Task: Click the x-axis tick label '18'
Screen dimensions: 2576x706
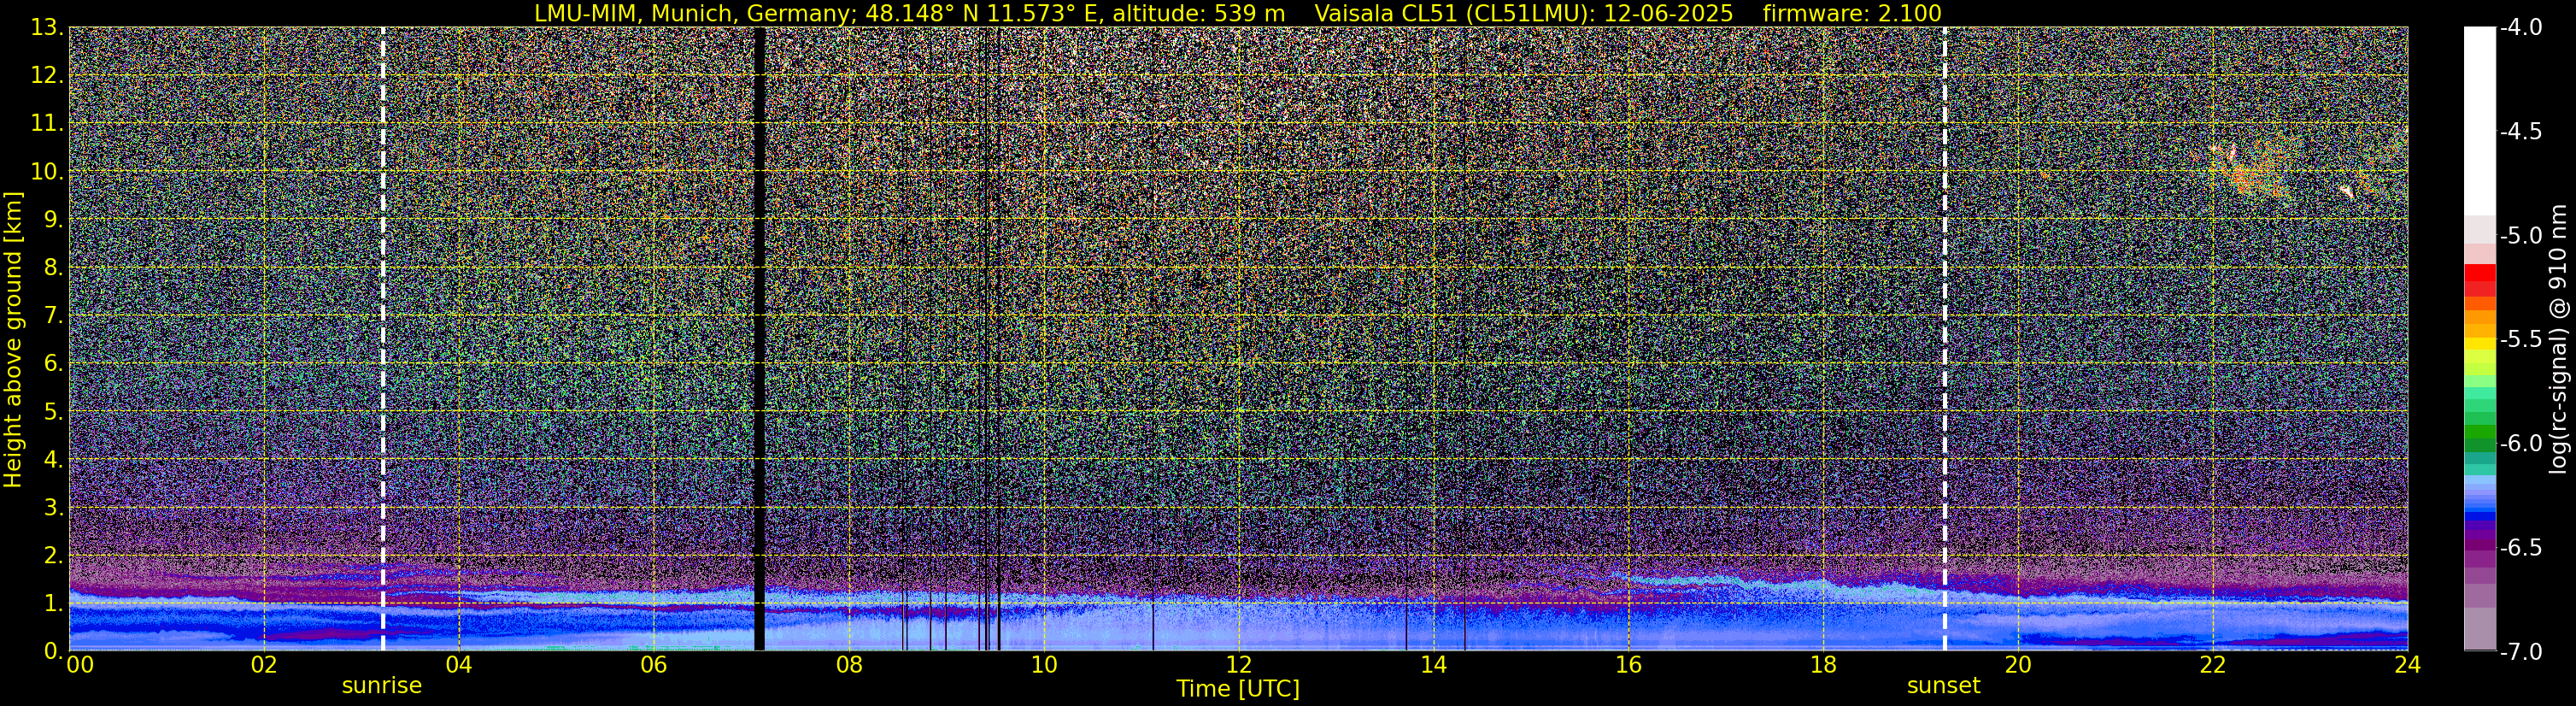Action: point(1824,665)
